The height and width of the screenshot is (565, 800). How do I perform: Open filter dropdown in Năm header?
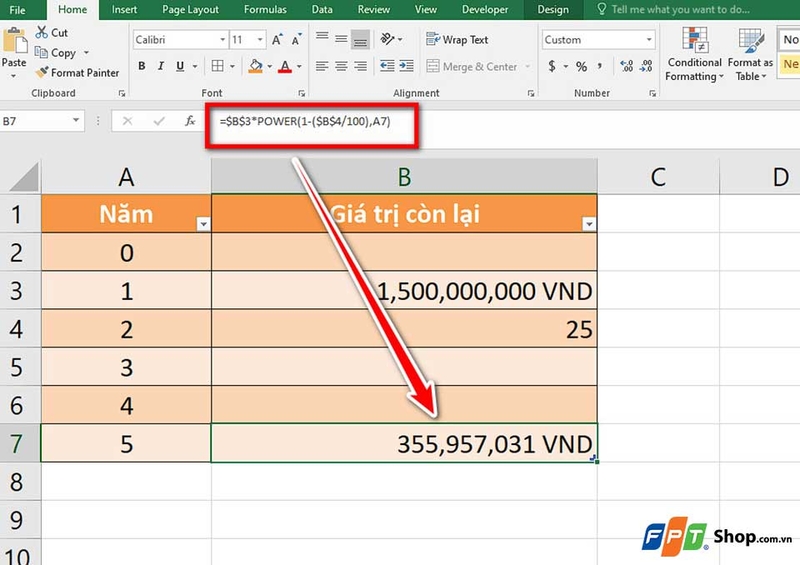pyautogui.click(x=203, y=224)
